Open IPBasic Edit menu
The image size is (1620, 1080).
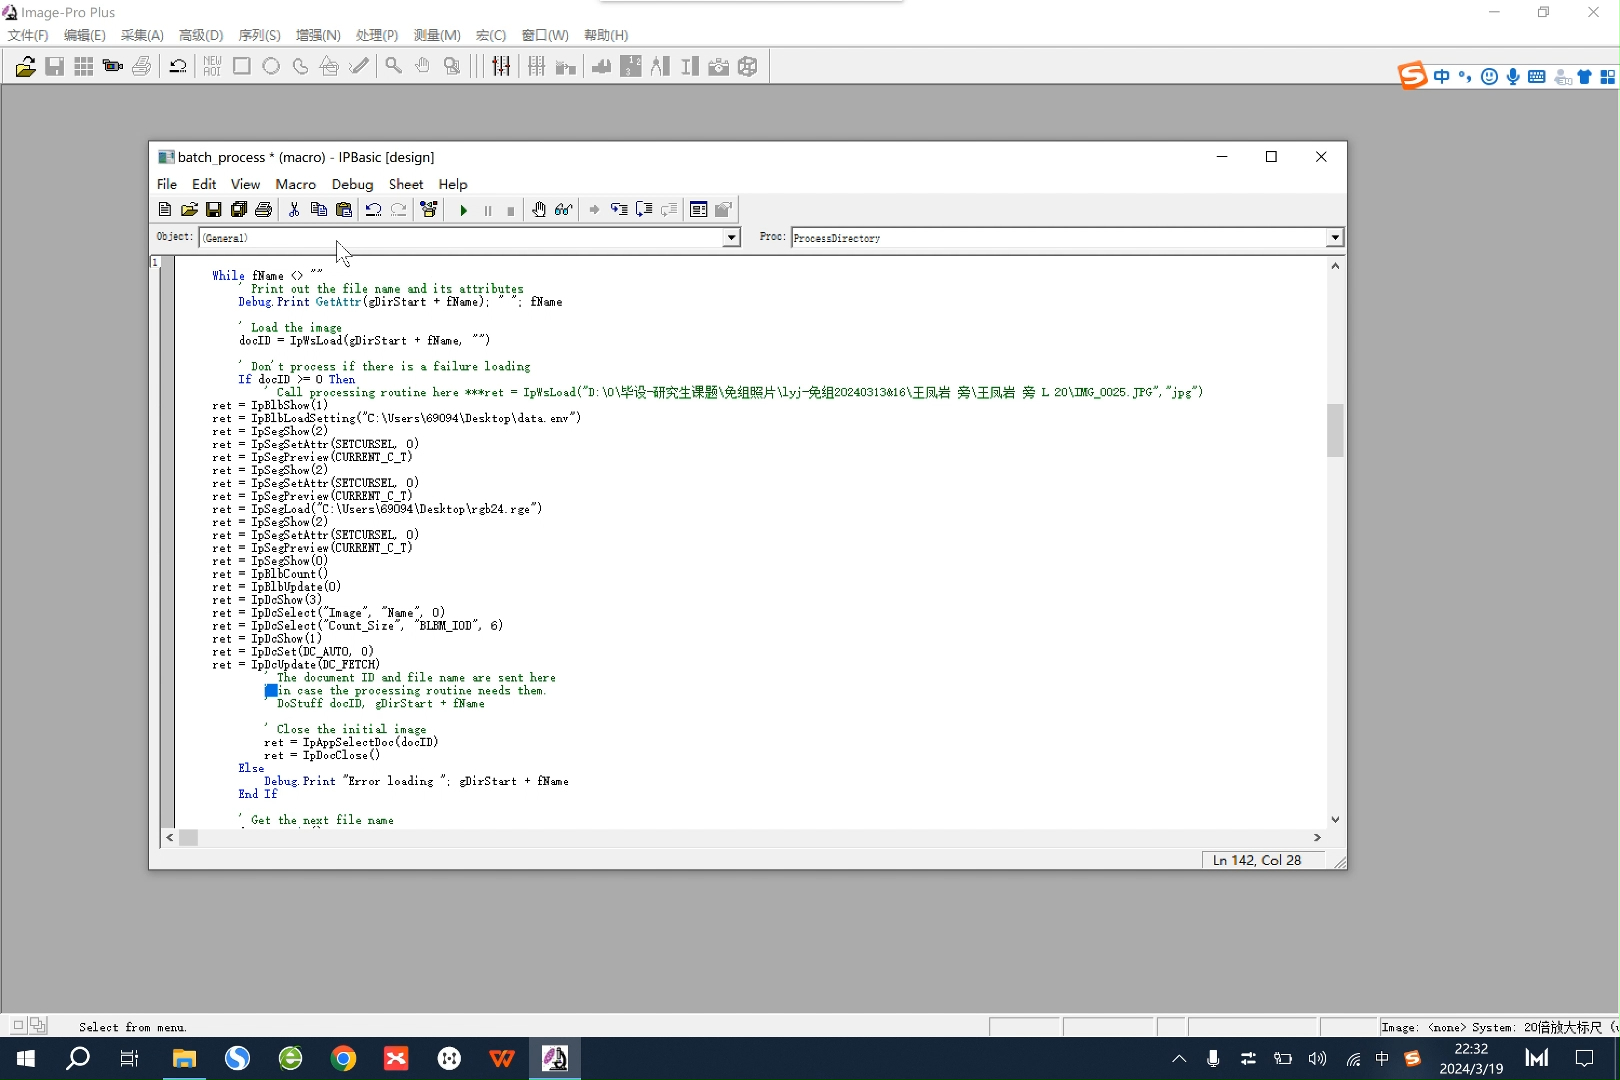click(x=204, y=184)
